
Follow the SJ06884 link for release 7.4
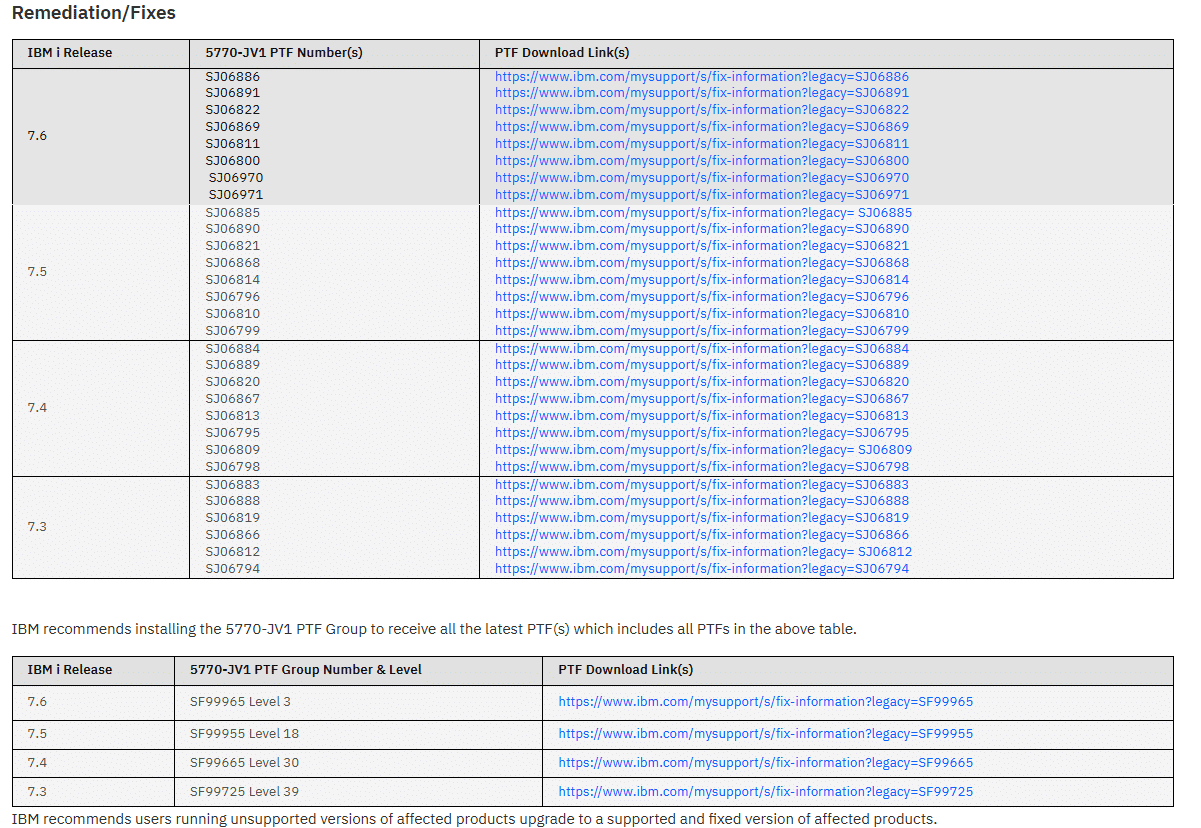coord(701,349)
